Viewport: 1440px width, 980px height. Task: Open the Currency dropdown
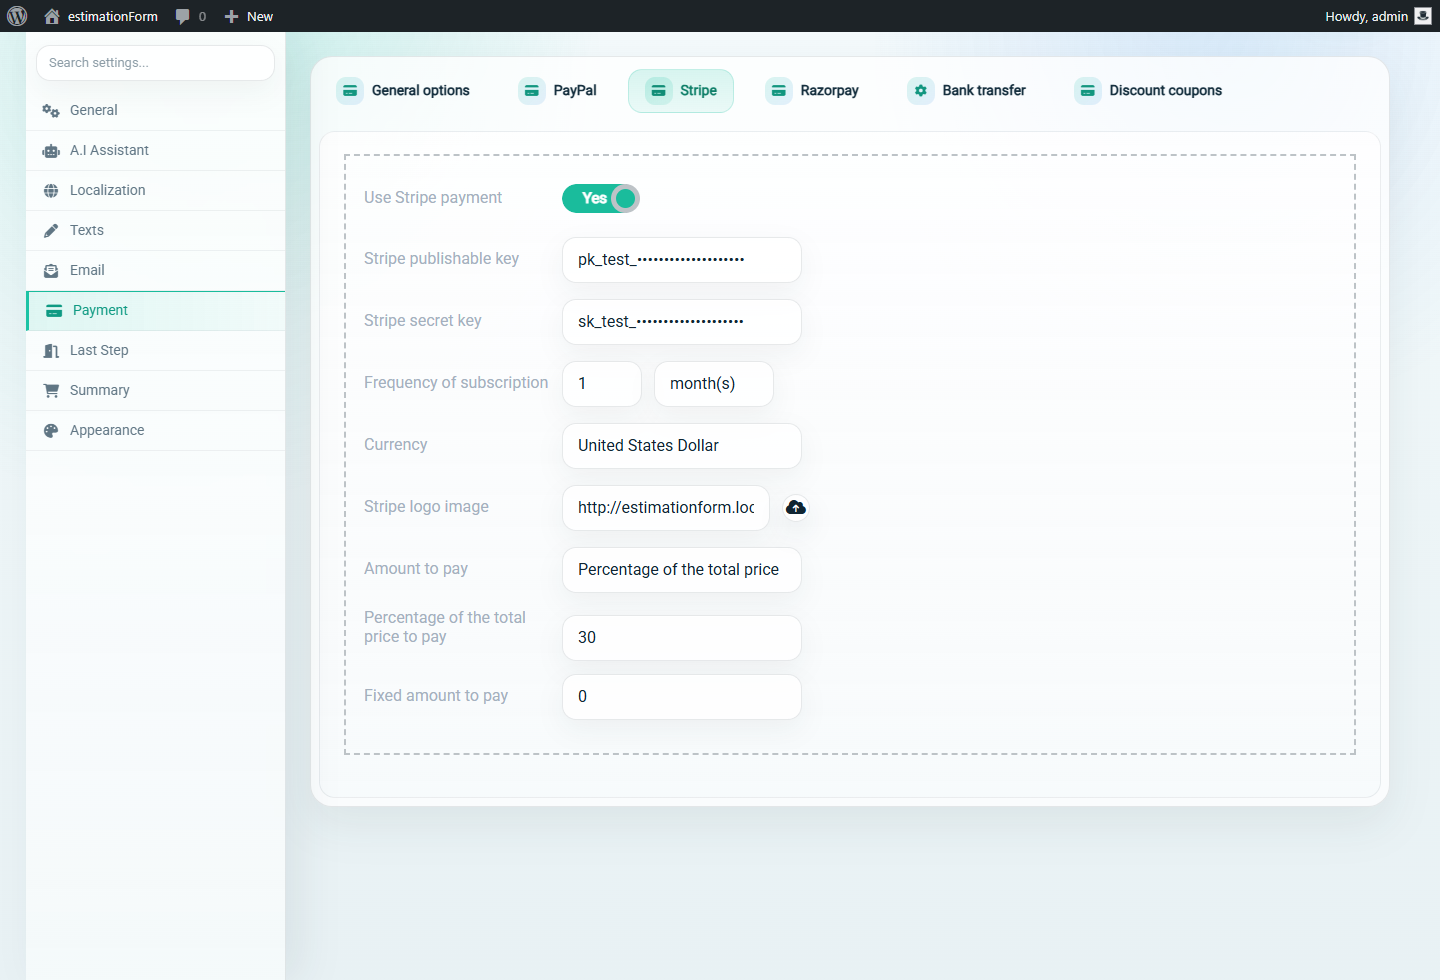click(682, 446)
